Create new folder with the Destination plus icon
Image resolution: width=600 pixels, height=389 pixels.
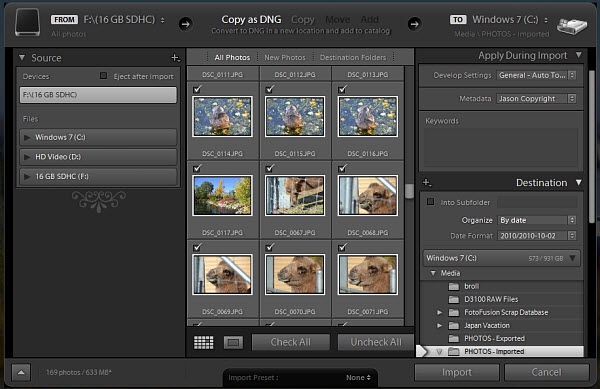tap(427, 182)
